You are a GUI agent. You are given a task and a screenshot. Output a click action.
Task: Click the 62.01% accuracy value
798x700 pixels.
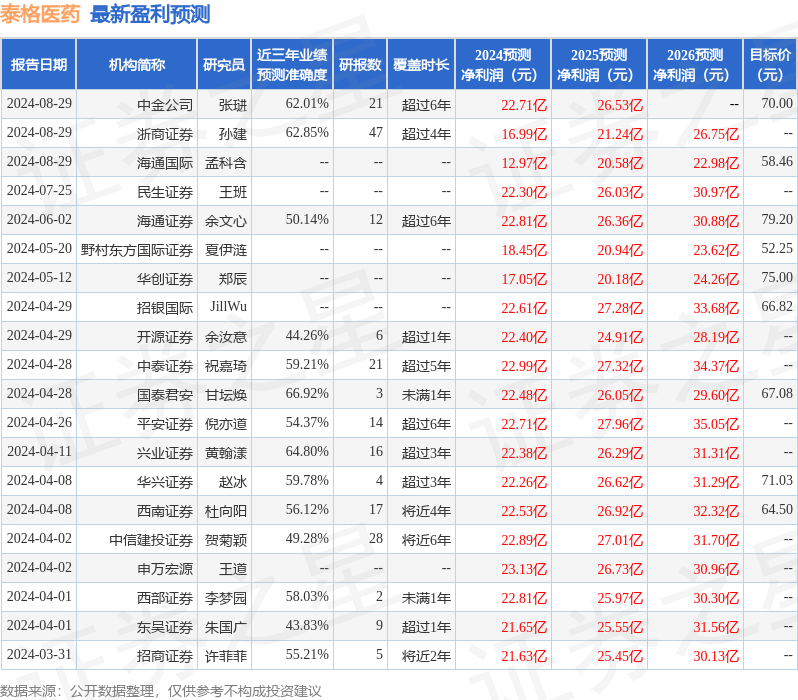pyautogui.click(x=307, y=103)
